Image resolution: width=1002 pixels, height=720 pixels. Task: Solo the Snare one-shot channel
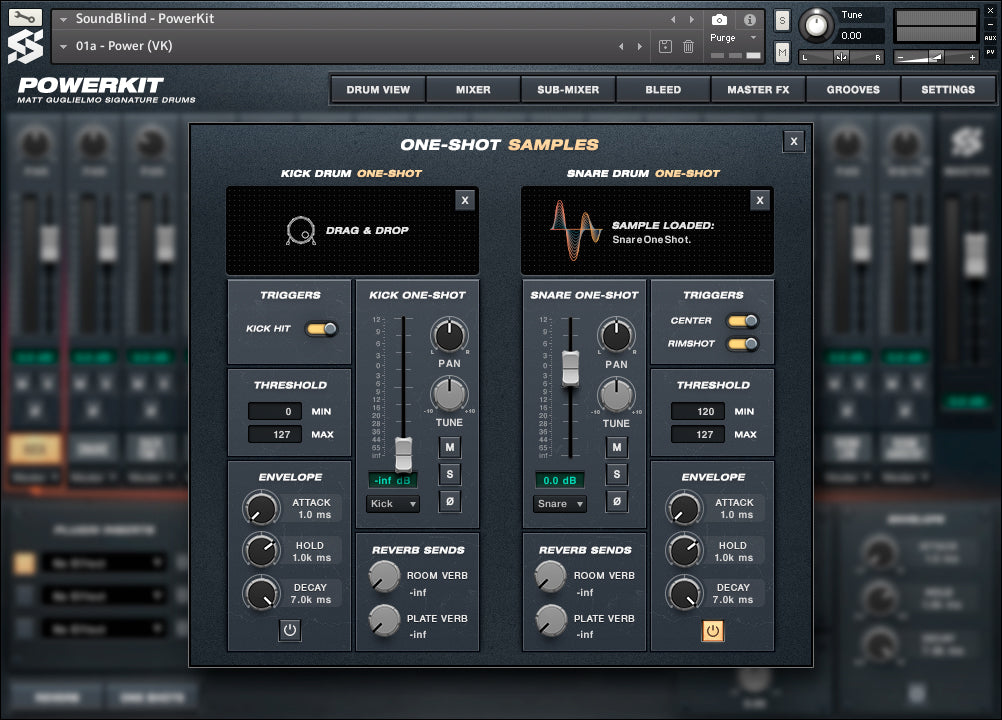[x=617, y=474]
